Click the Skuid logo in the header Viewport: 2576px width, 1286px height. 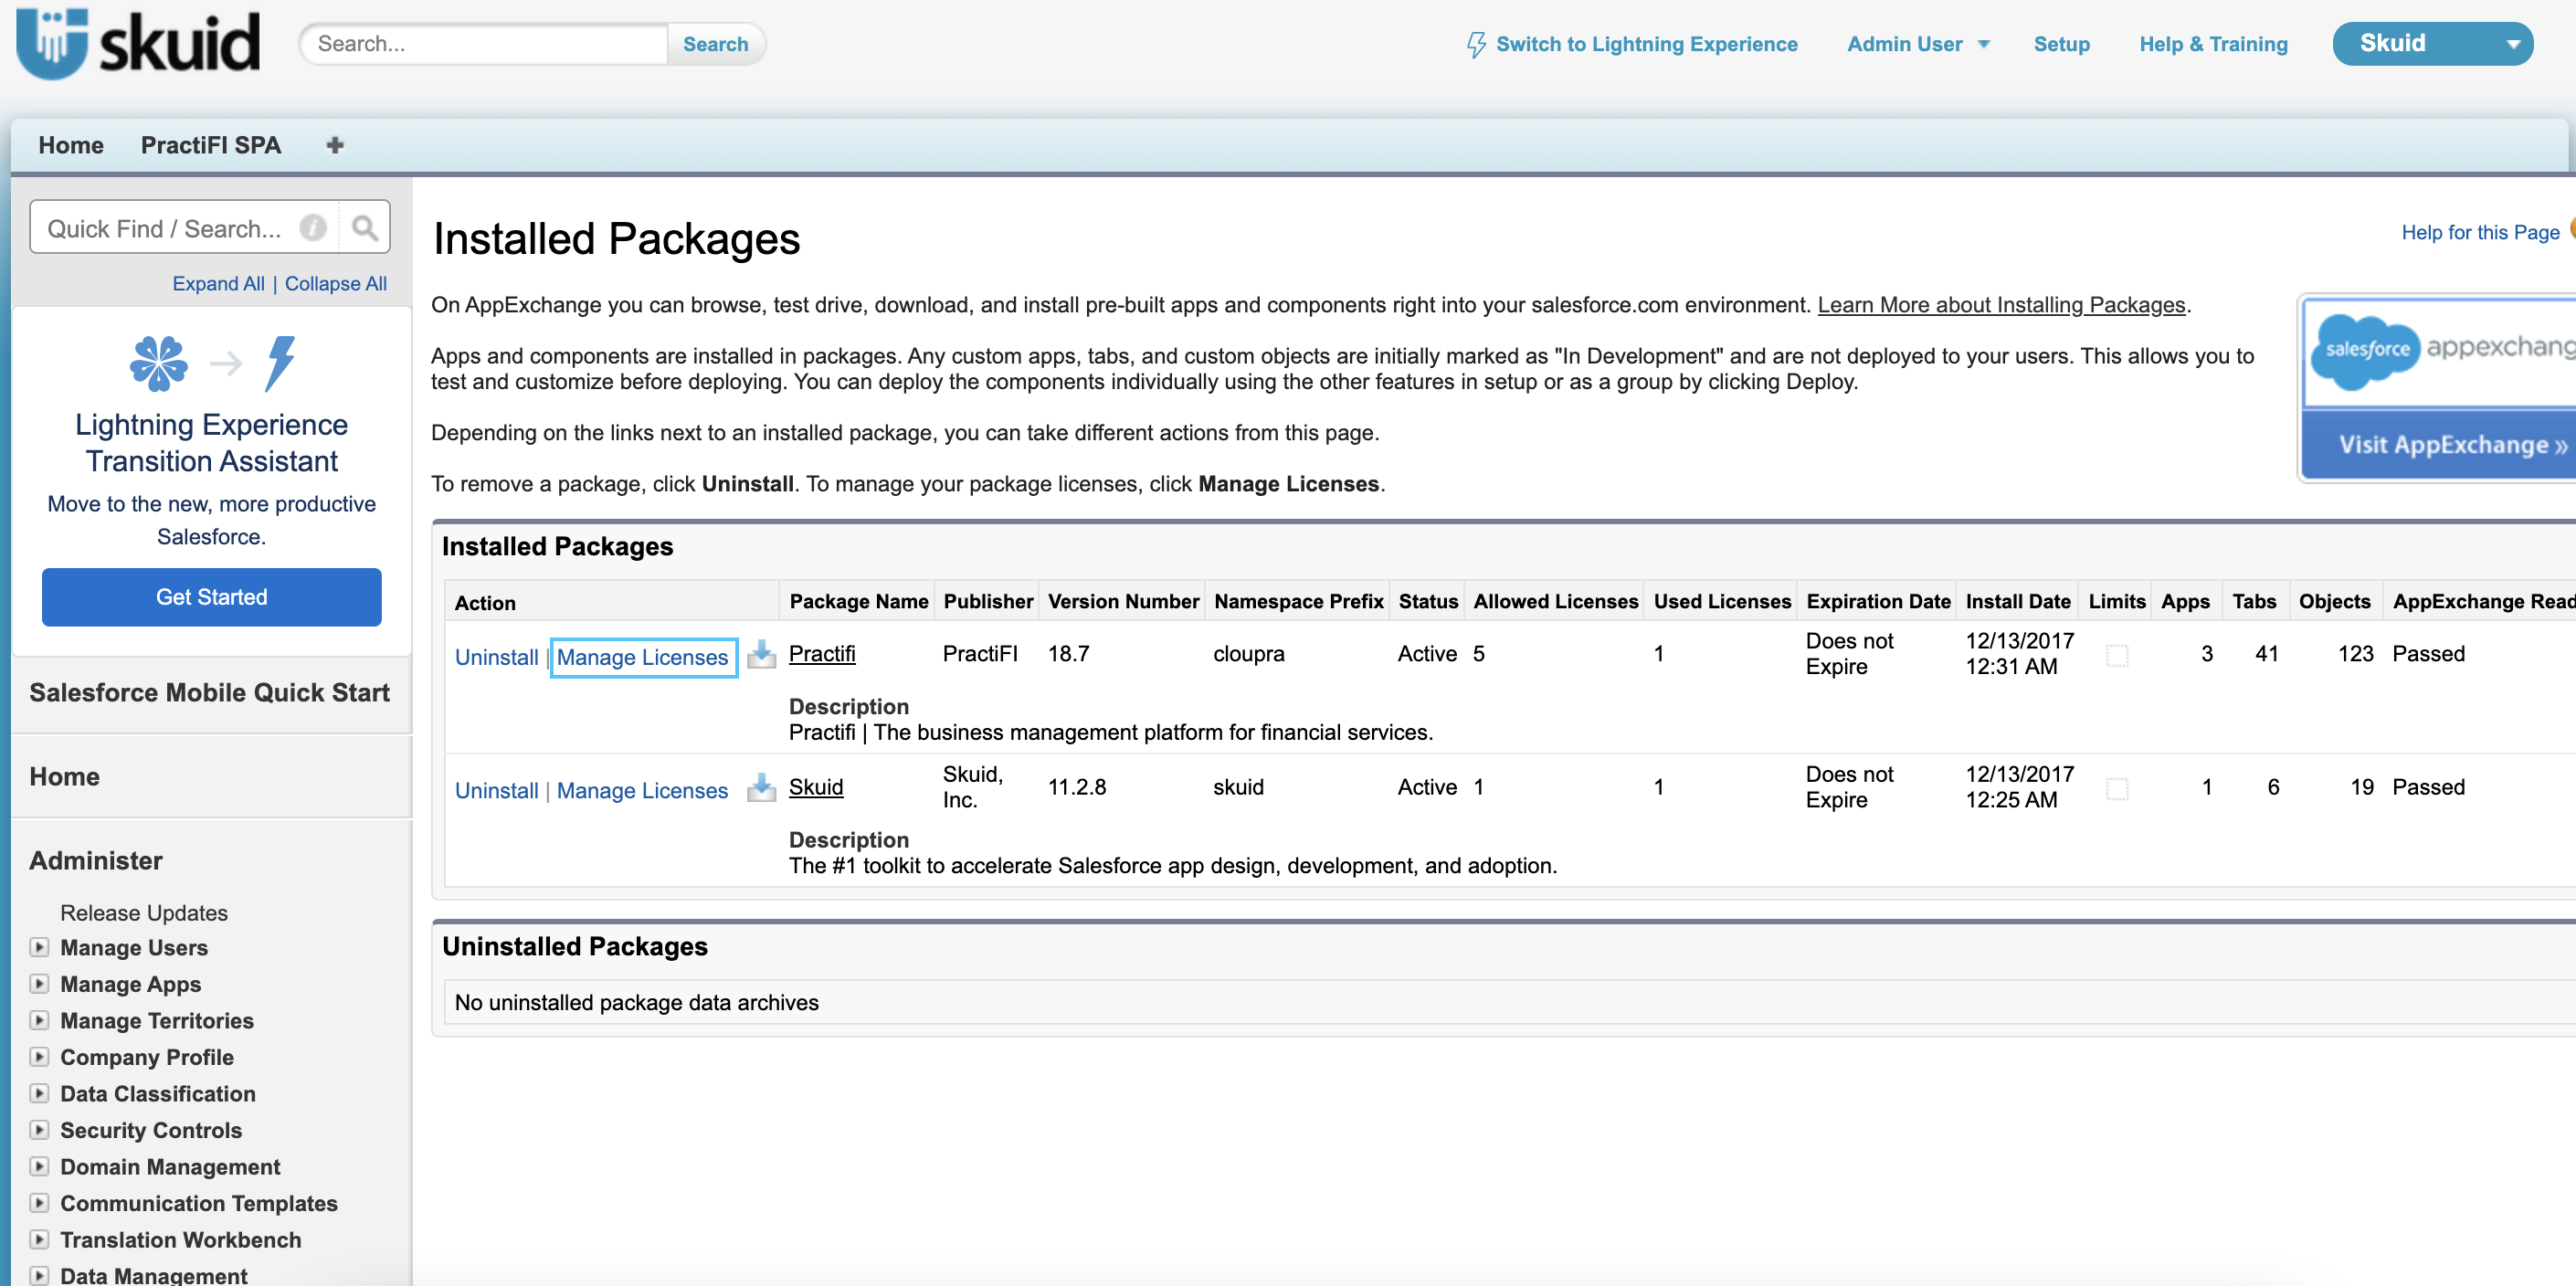[138, 44]
